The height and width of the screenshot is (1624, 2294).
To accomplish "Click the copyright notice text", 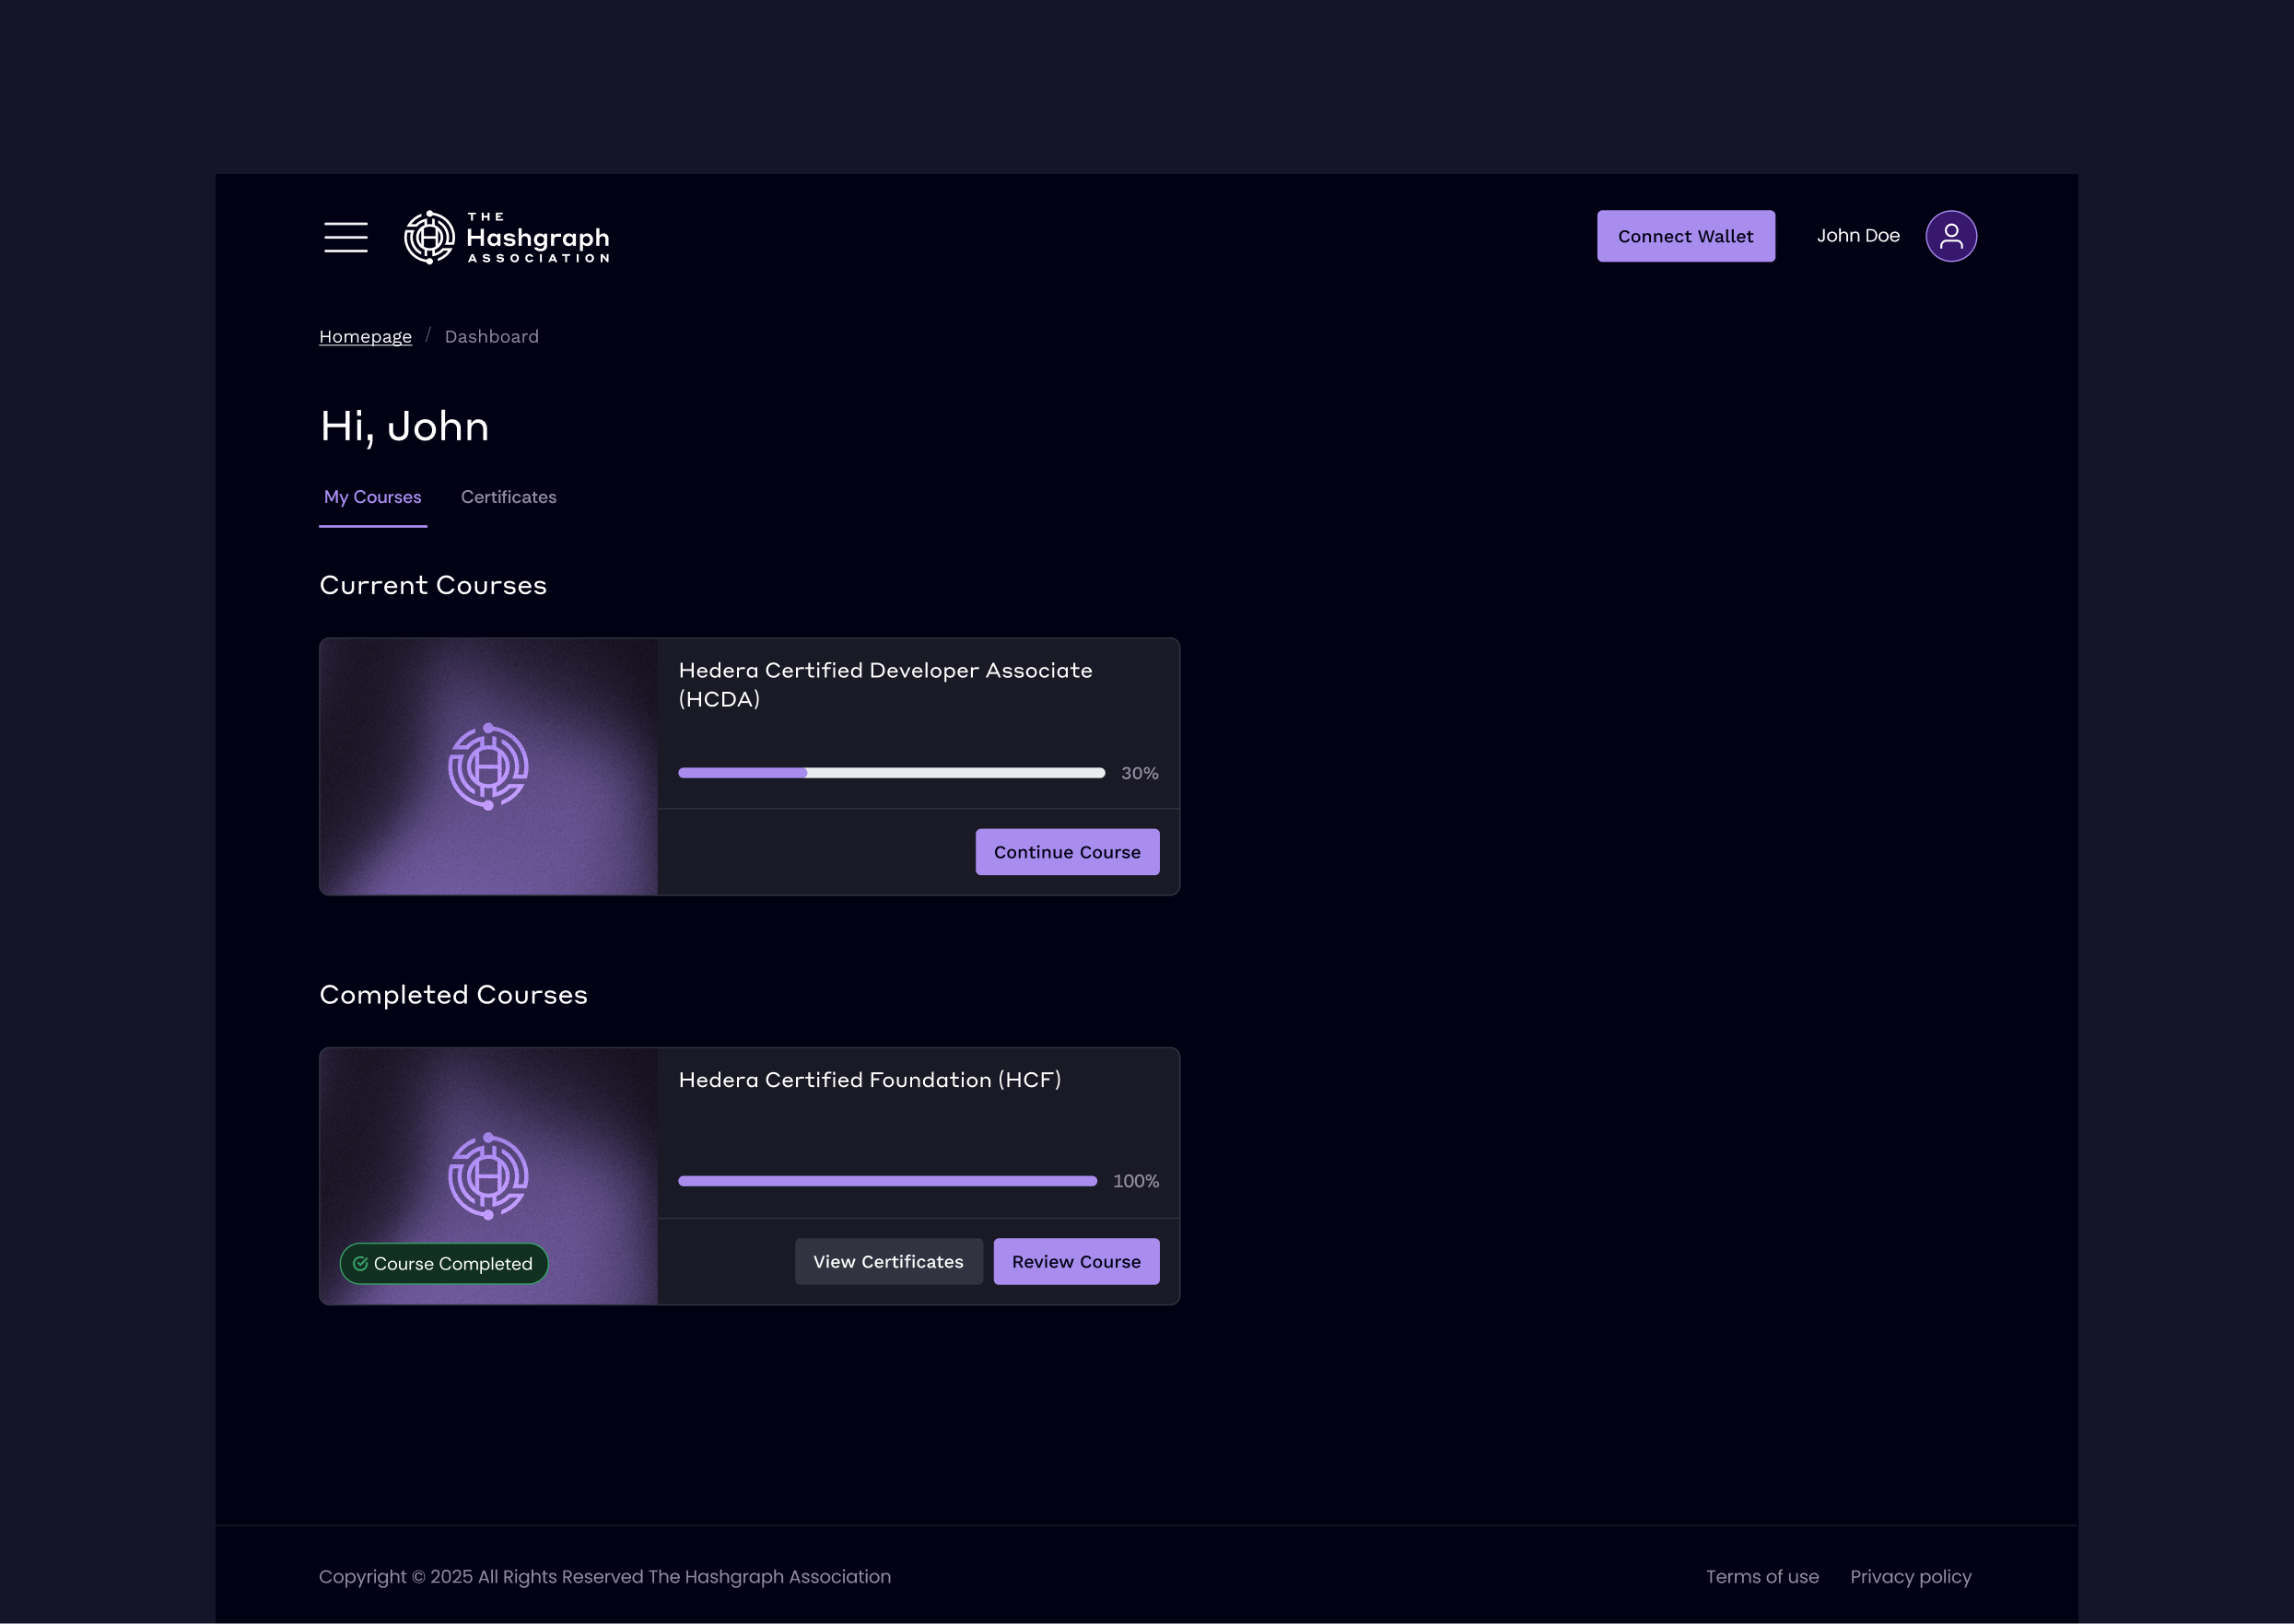I will (604, 1577).
